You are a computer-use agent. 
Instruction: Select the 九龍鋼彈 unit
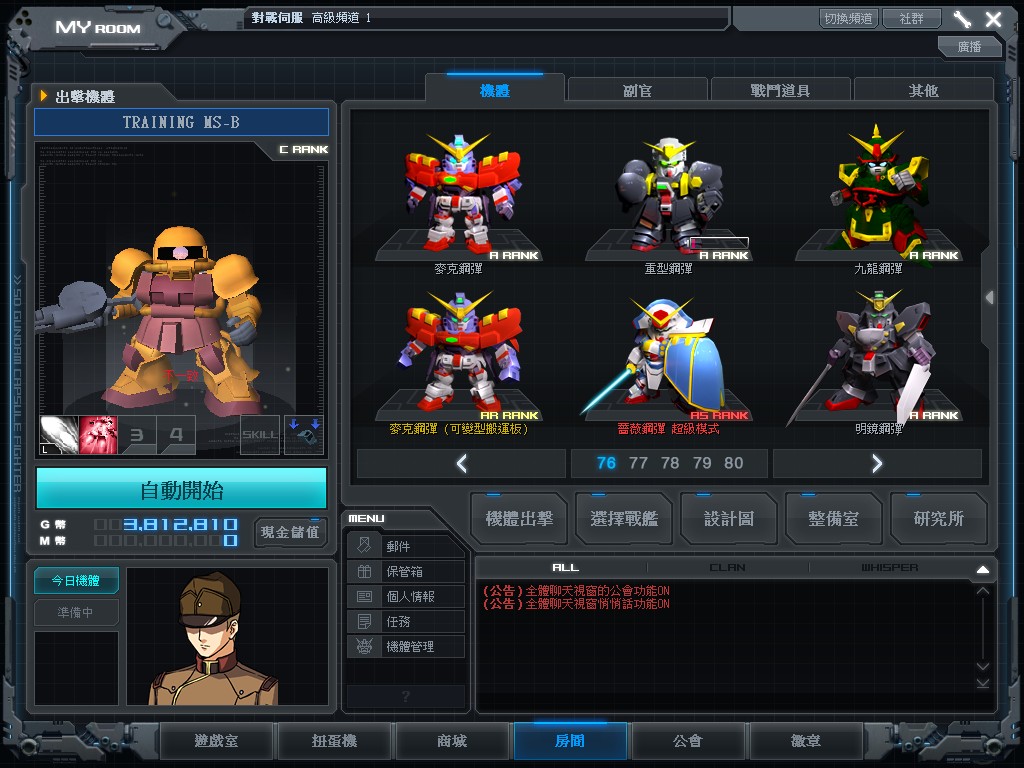878,199
